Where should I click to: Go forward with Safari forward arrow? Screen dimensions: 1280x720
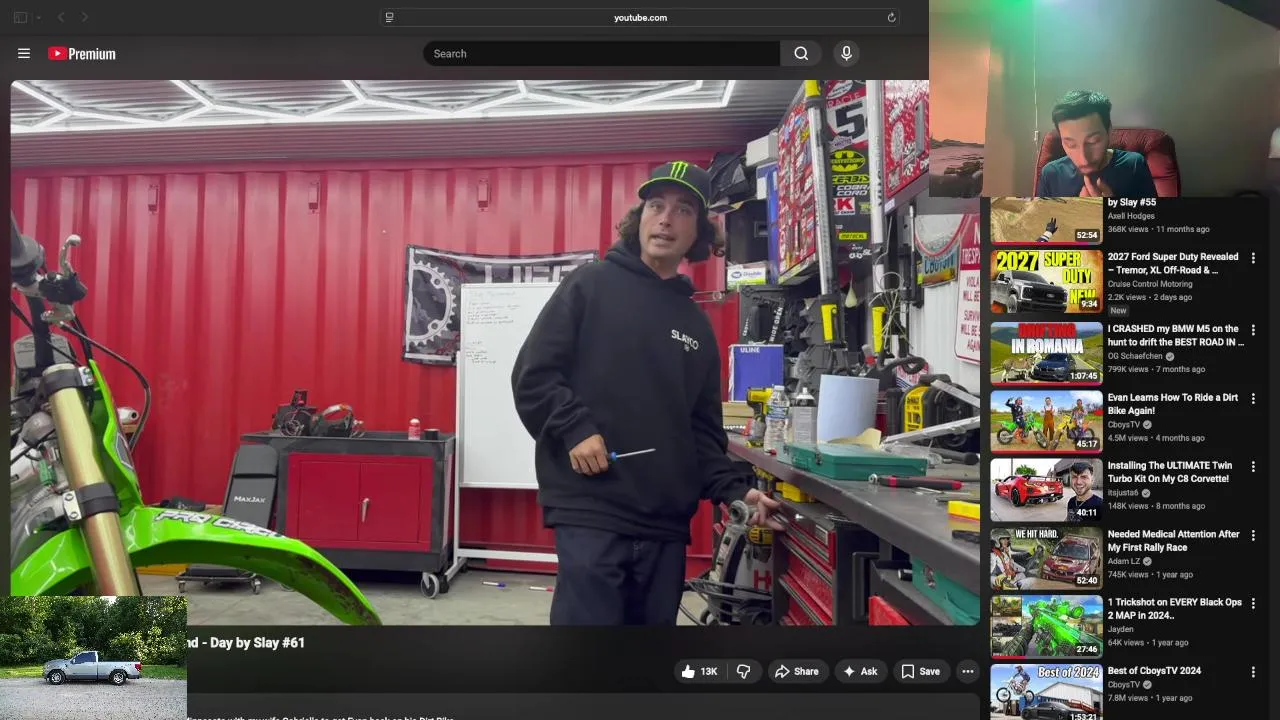85,17
